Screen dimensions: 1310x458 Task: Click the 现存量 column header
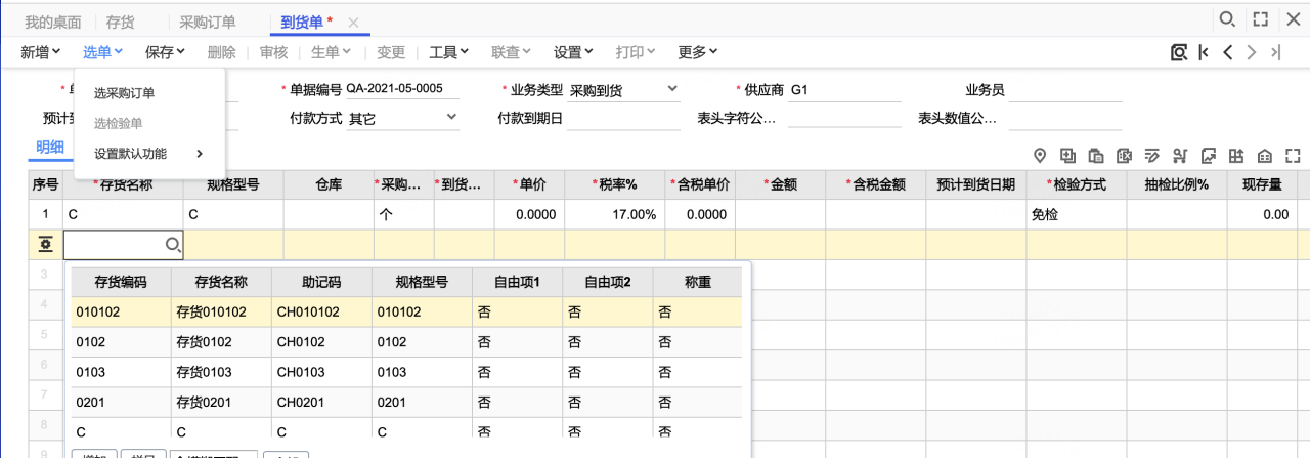click(x=1262, y=185)
